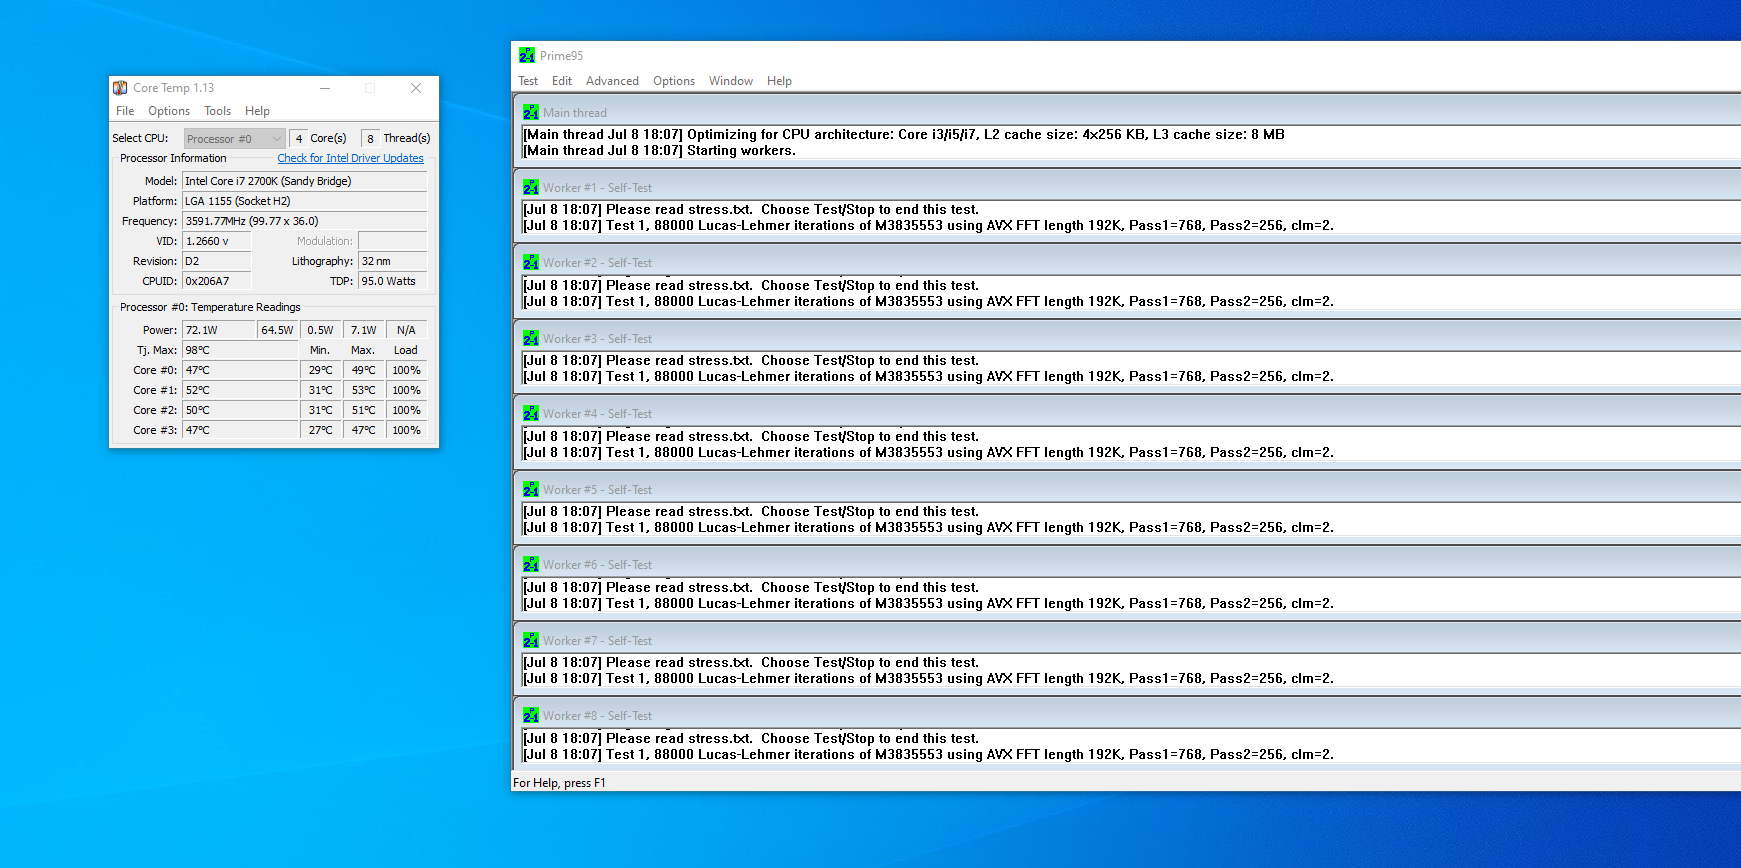Click Core #1 temperature 52°C
This screenshot has width=1741, height=868.
click(239, 390)
